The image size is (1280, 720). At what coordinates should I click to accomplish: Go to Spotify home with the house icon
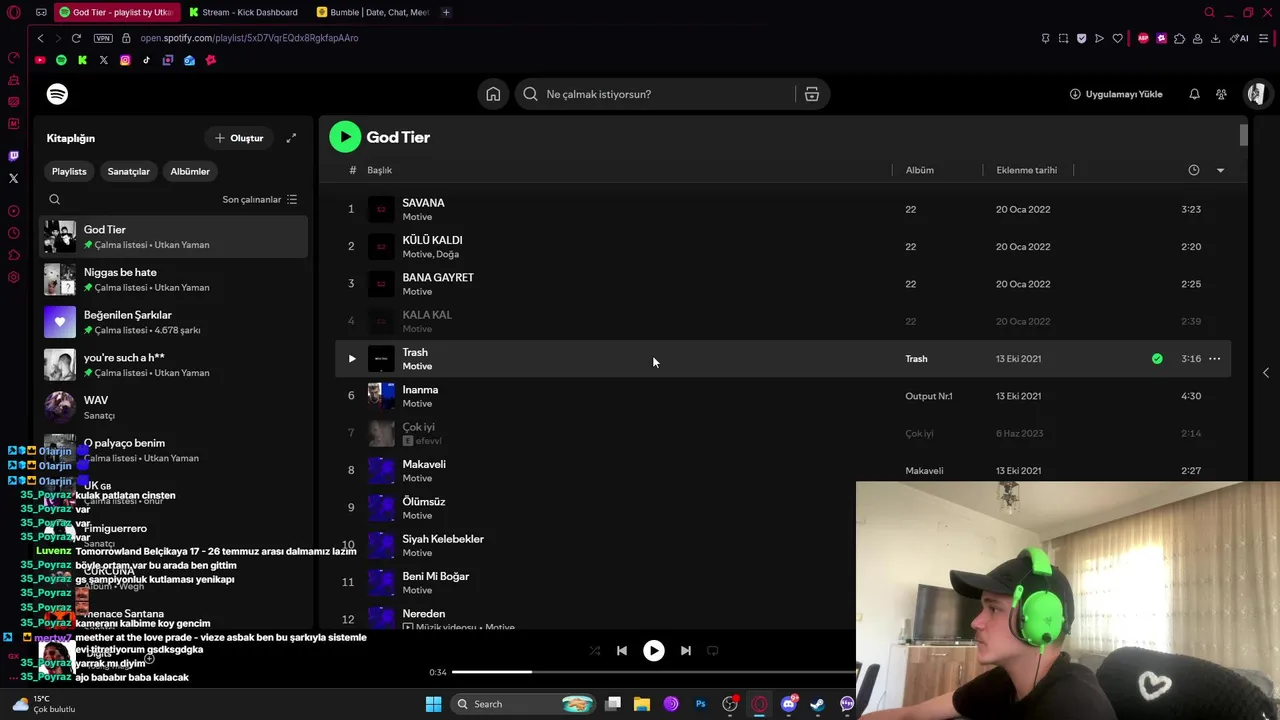click(x=493, y=94)
